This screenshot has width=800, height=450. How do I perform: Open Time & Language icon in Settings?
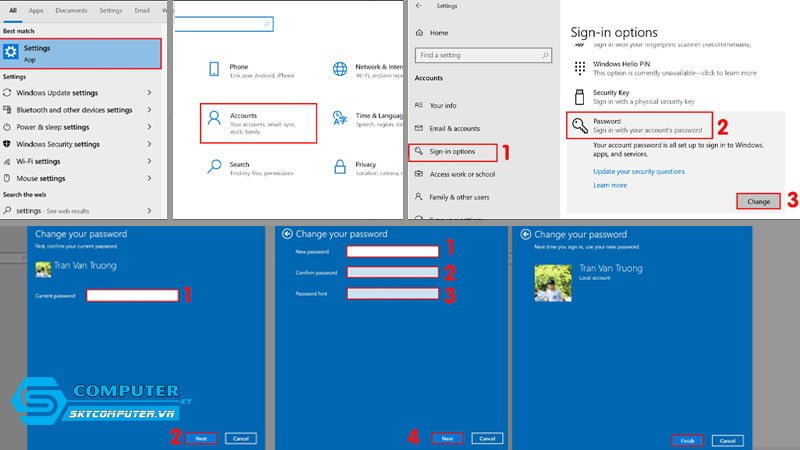click(339, 118)
